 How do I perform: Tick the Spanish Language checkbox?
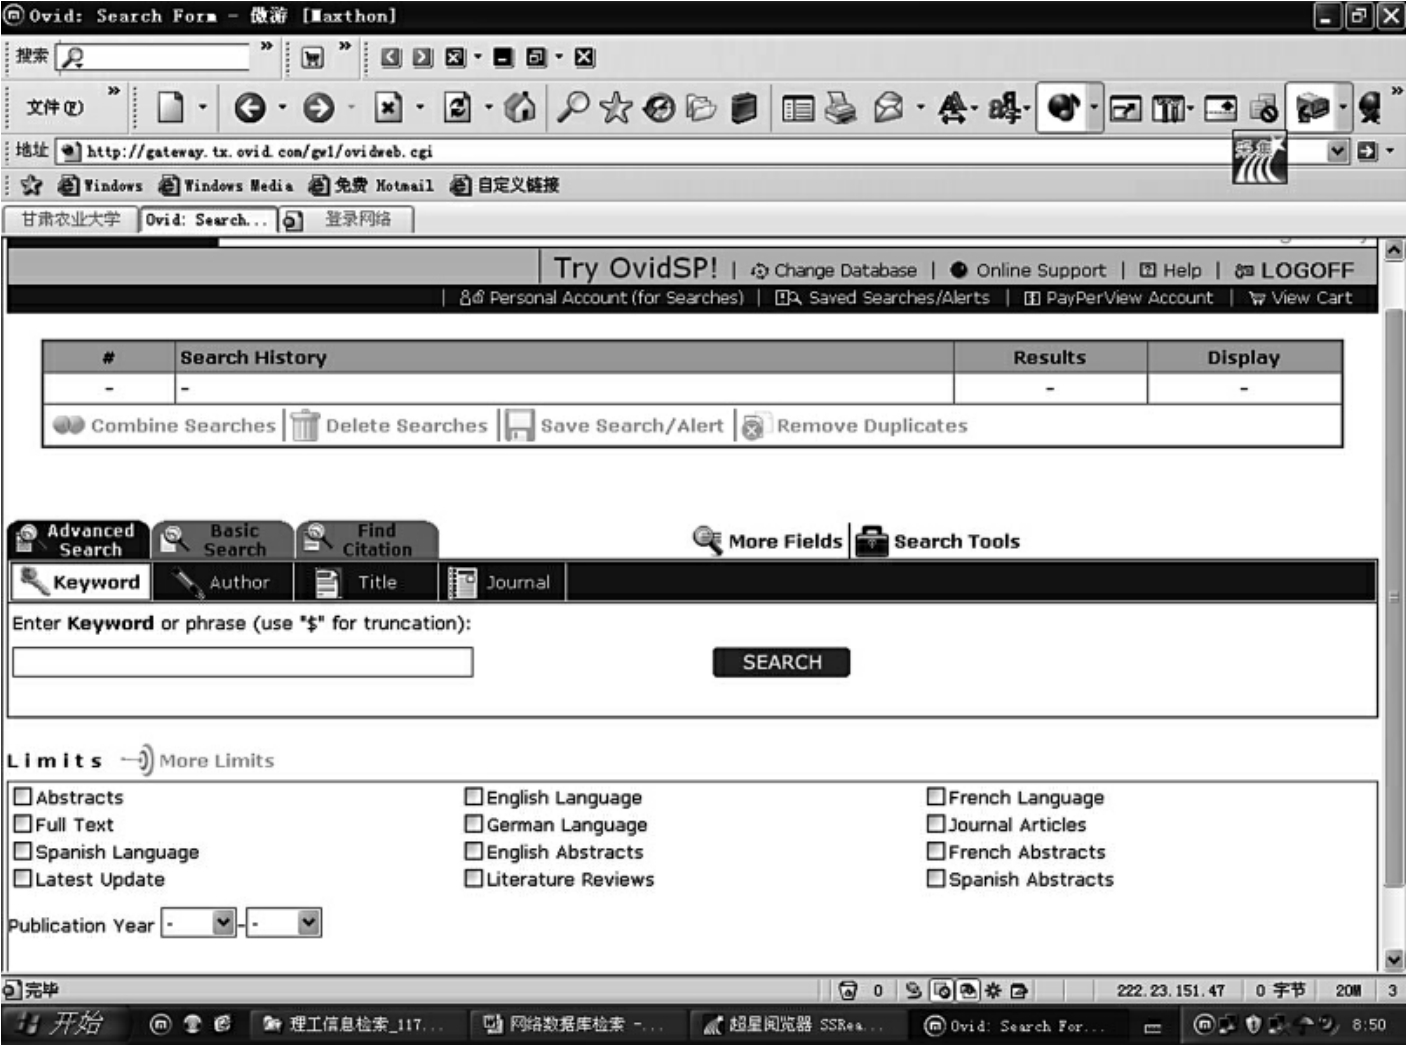[23, 851]
